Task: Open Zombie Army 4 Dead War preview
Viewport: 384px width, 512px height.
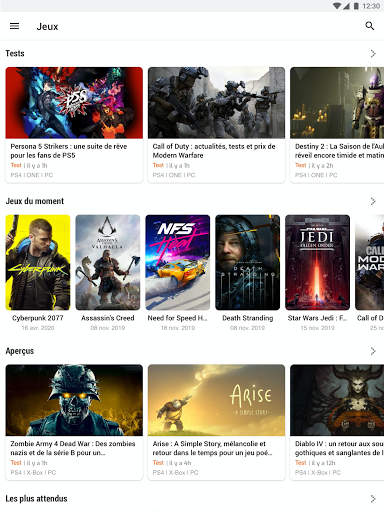Action: tap(74, 422)
